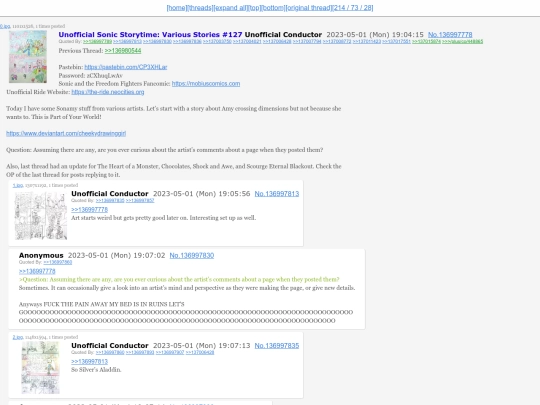540x405 pixels.
Task: Click the timestamp 19:07:02
Action: click(x=116, y=256)
